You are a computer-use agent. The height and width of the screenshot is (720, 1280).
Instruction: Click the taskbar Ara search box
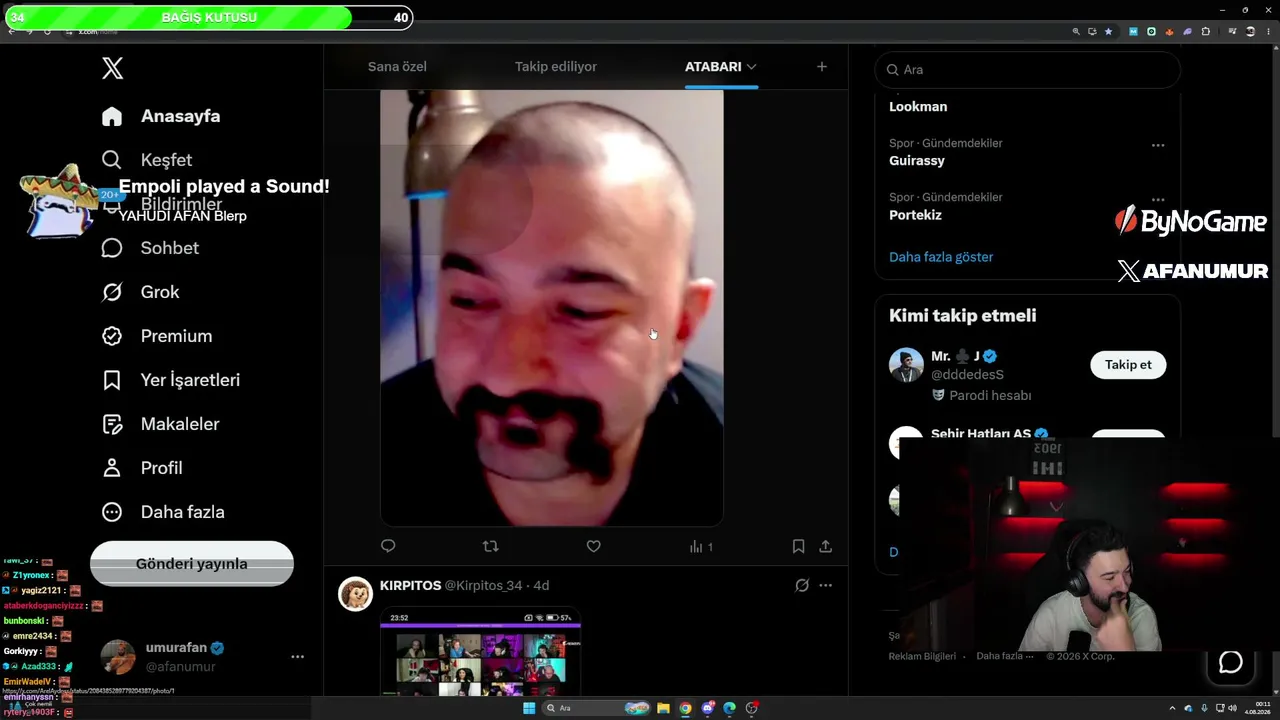596,708
